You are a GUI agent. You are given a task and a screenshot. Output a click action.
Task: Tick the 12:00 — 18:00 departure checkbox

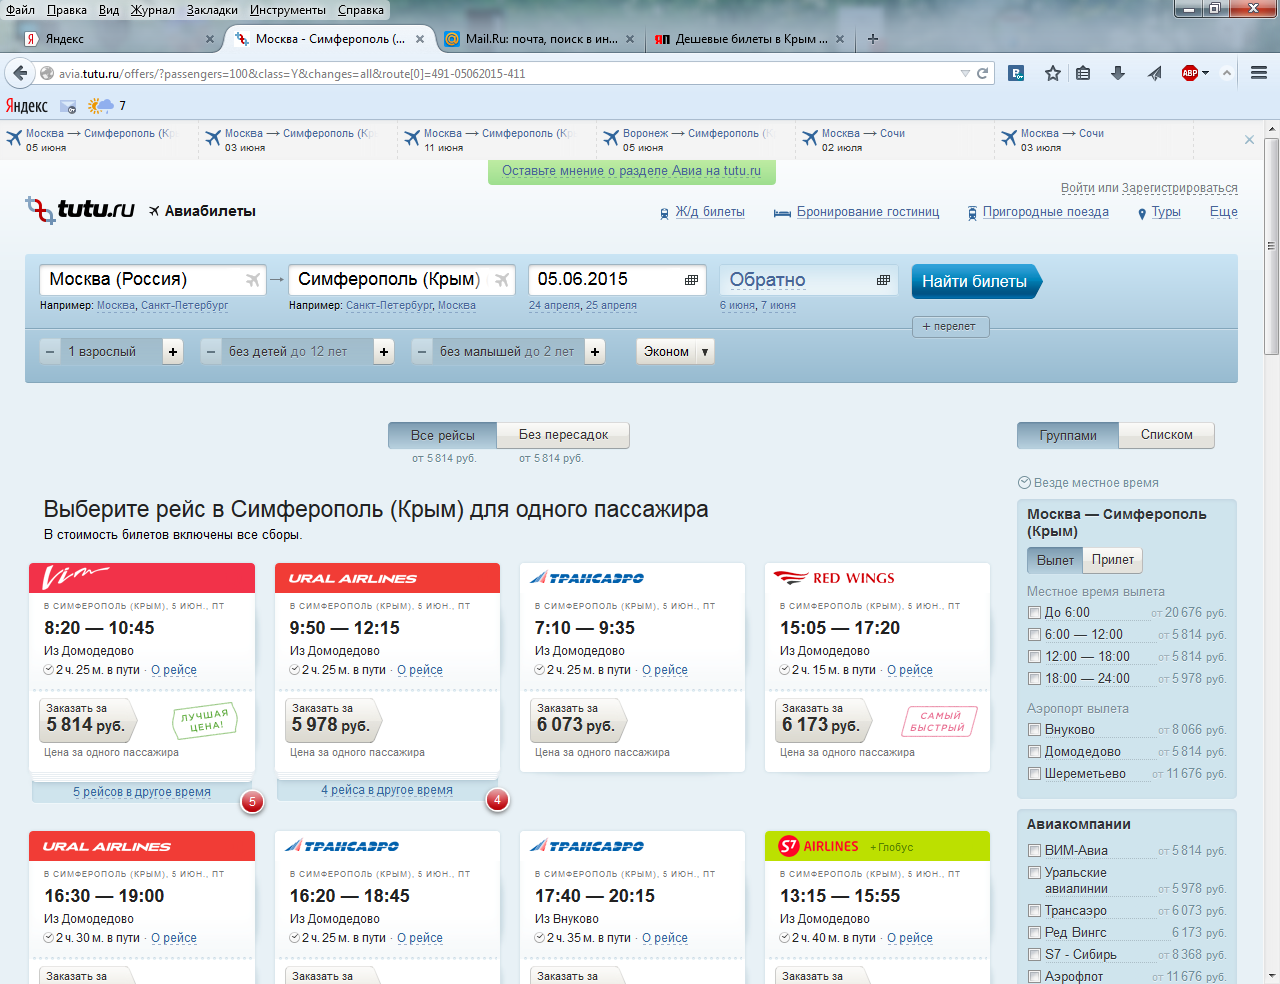point(1035,657)
